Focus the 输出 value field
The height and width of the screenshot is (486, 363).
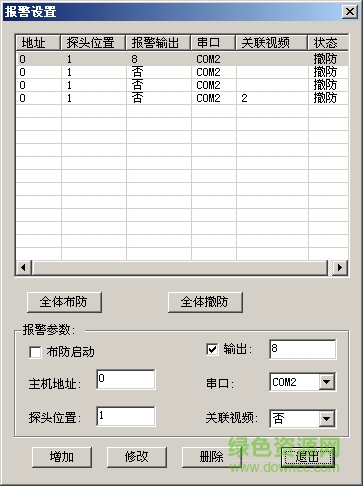coord(303,349)
